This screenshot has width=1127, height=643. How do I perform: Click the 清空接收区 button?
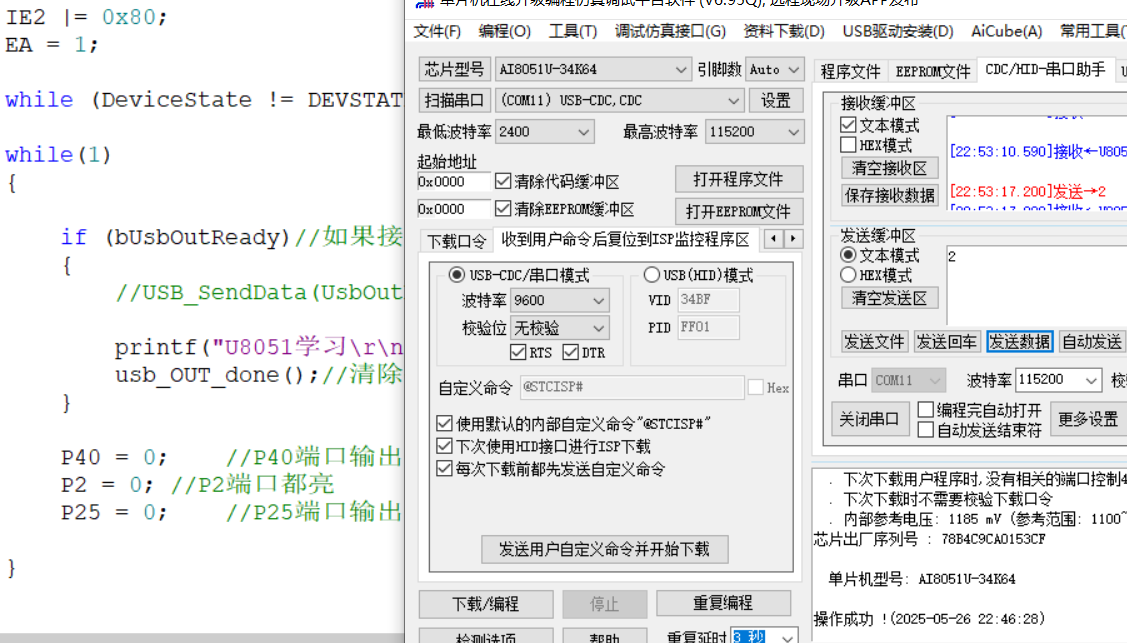click(890, 168)
